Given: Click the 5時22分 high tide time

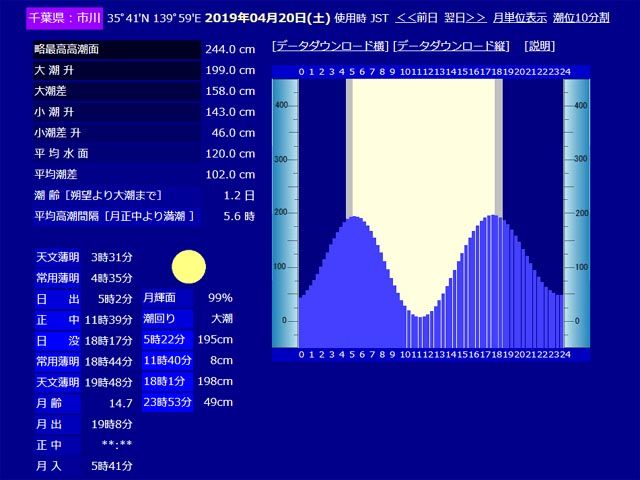Looking at the screenshot, I should (164, 339).
